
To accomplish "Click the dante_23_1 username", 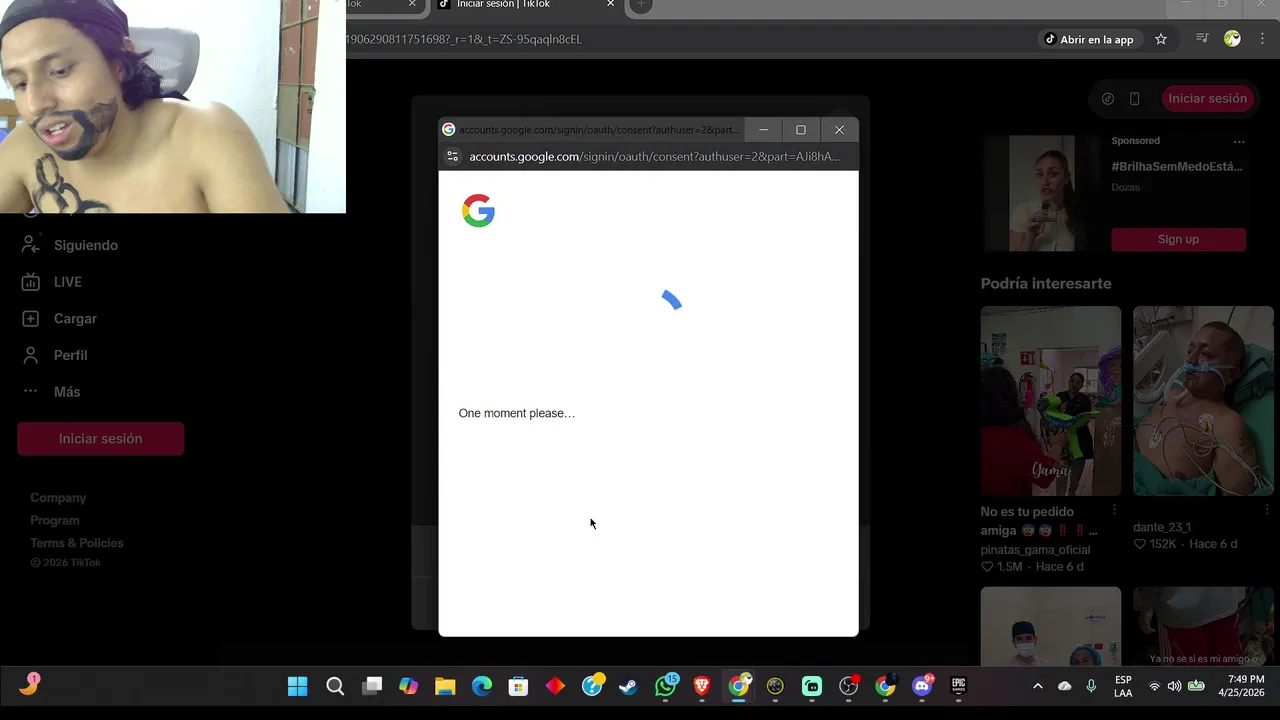I will pyautogui.click(x=1162, y=527).
